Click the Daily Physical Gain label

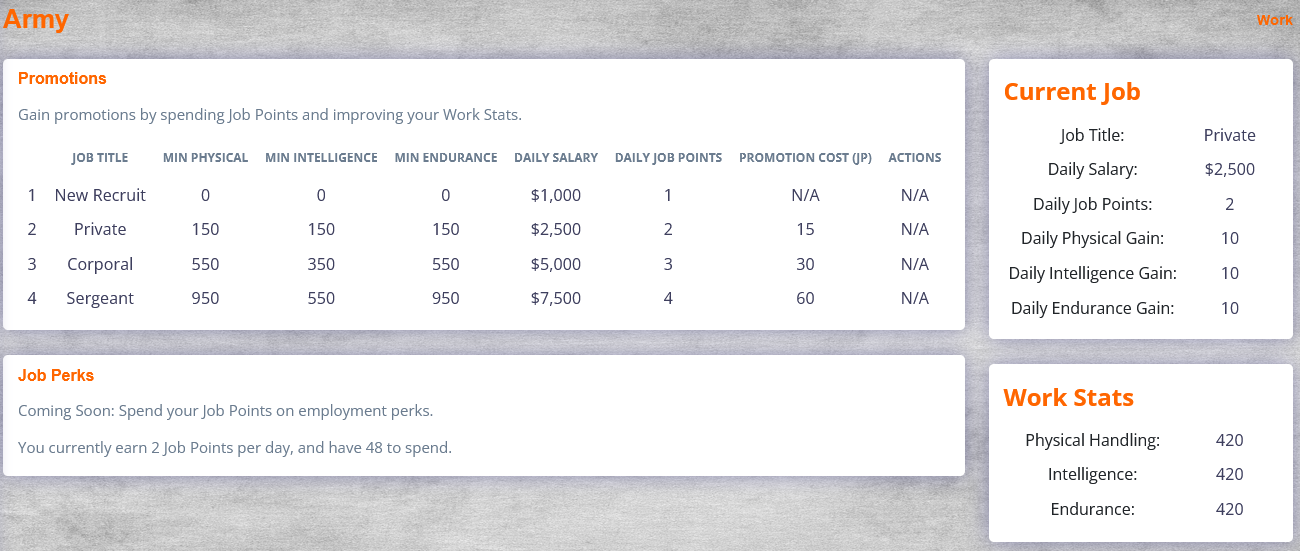pyautogui.click(x=1092, y=238)
